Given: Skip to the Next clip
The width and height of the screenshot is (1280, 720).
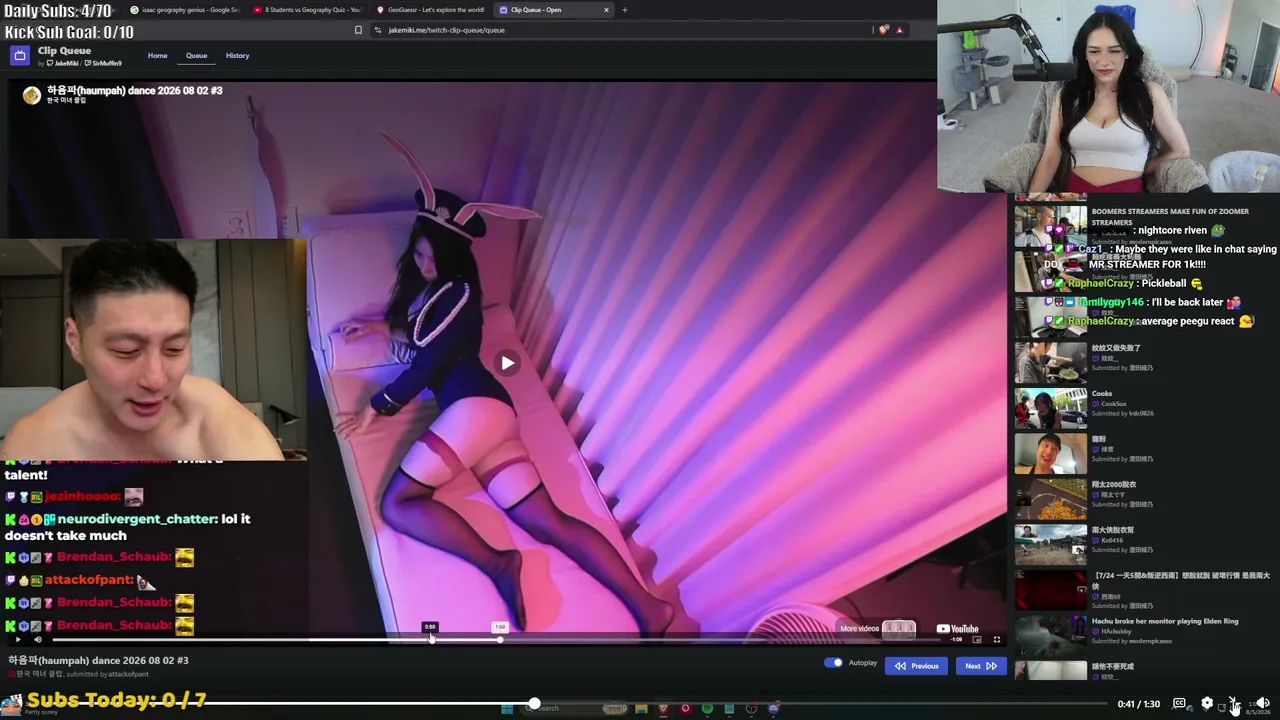Looking at the screenshot, I should click(981, 666).
